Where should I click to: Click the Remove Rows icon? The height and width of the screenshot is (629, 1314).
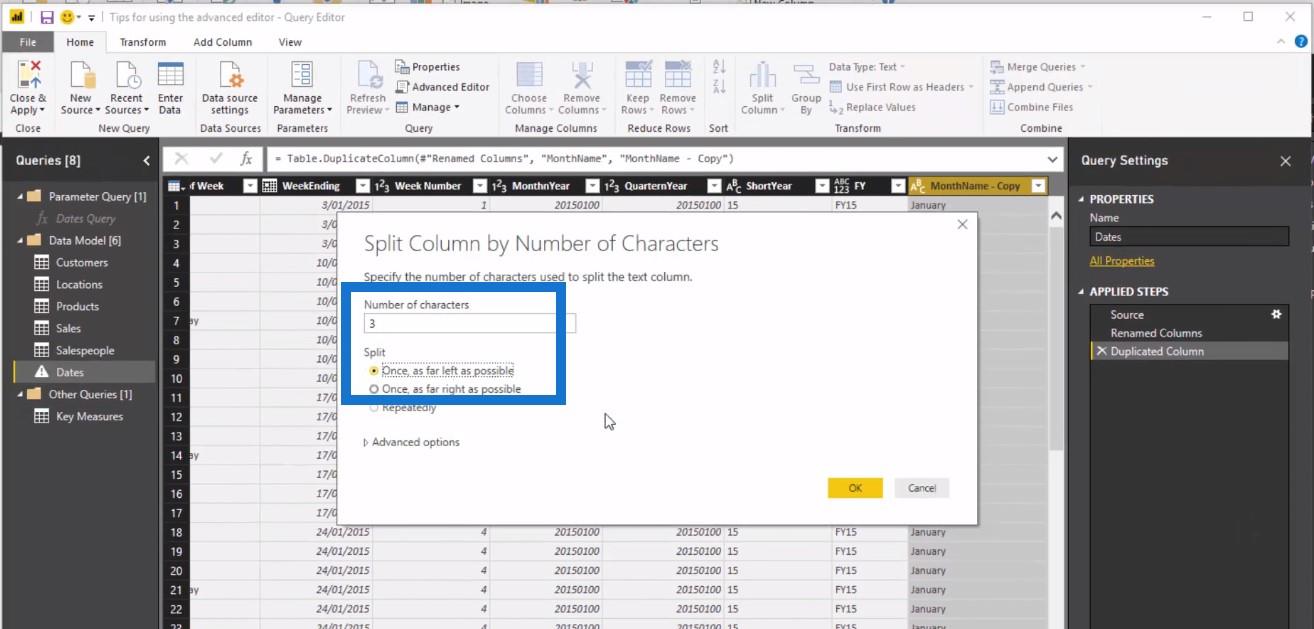pos(678,75)
